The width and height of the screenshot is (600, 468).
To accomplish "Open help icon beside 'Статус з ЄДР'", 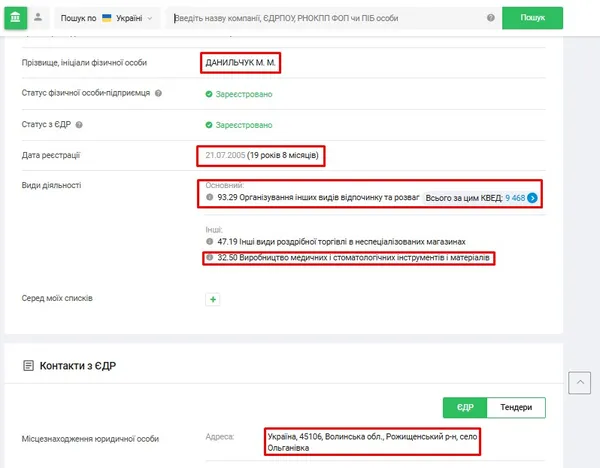I will [79, 125].
